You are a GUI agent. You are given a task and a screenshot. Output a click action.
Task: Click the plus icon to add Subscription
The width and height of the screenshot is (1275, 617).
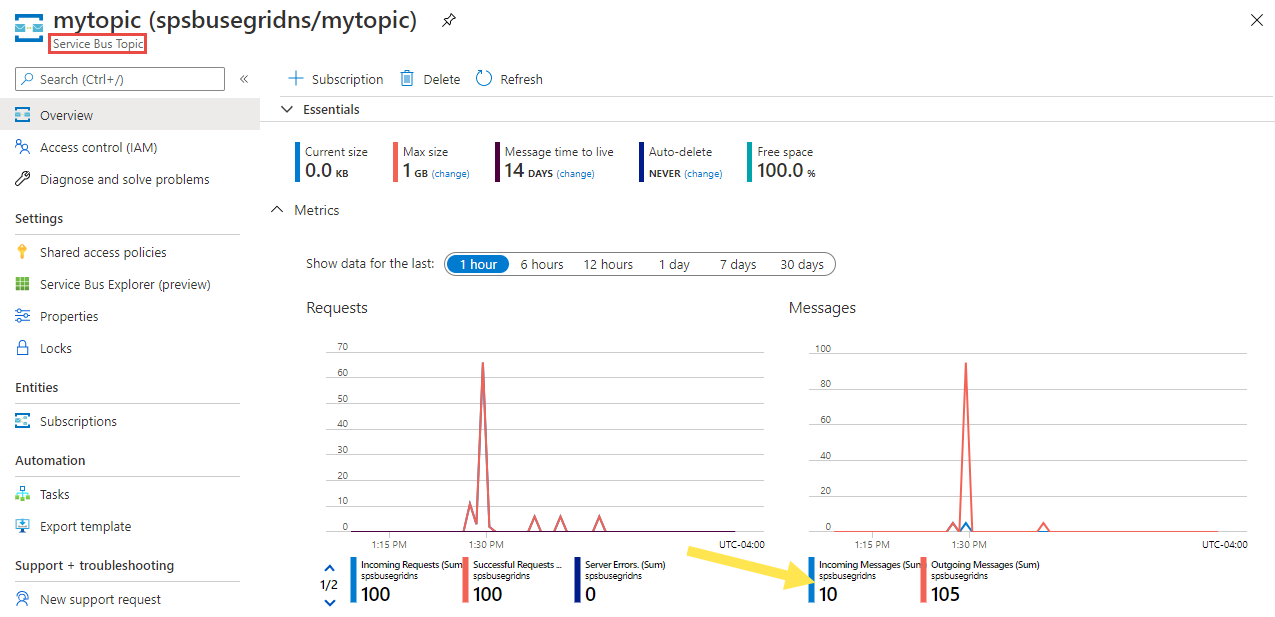(295, 78)
